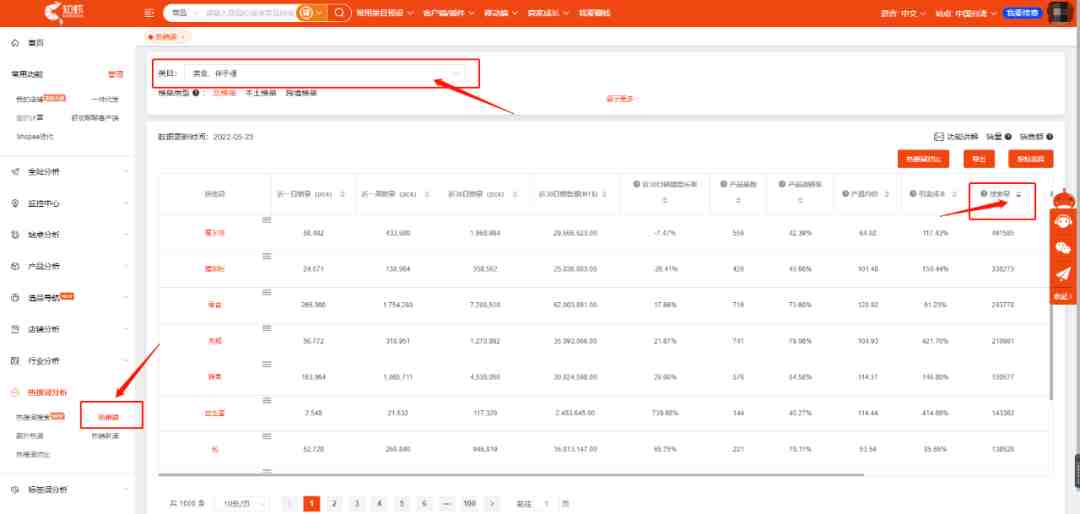The width and height of the screenshot is (1080, 514).
Task: Click the help icon beside 销量
Action: [x=1008, y=136]
